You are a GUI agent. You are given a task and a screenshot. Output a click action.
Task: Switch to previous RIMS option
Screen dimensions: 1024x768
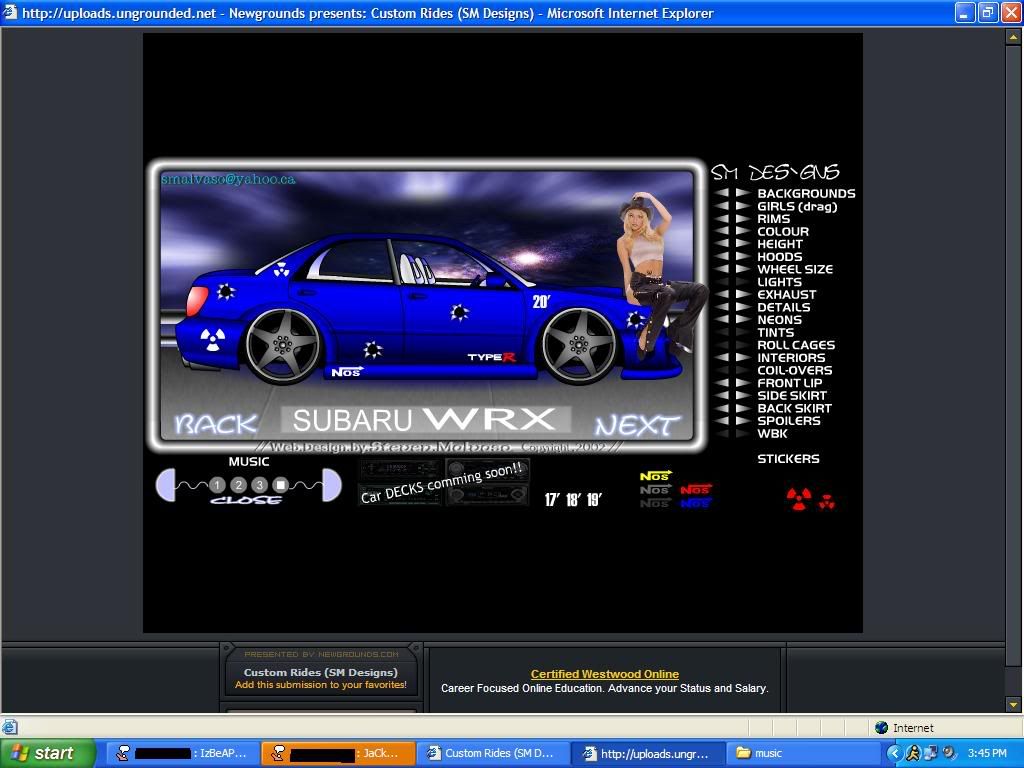pos(722,219)
